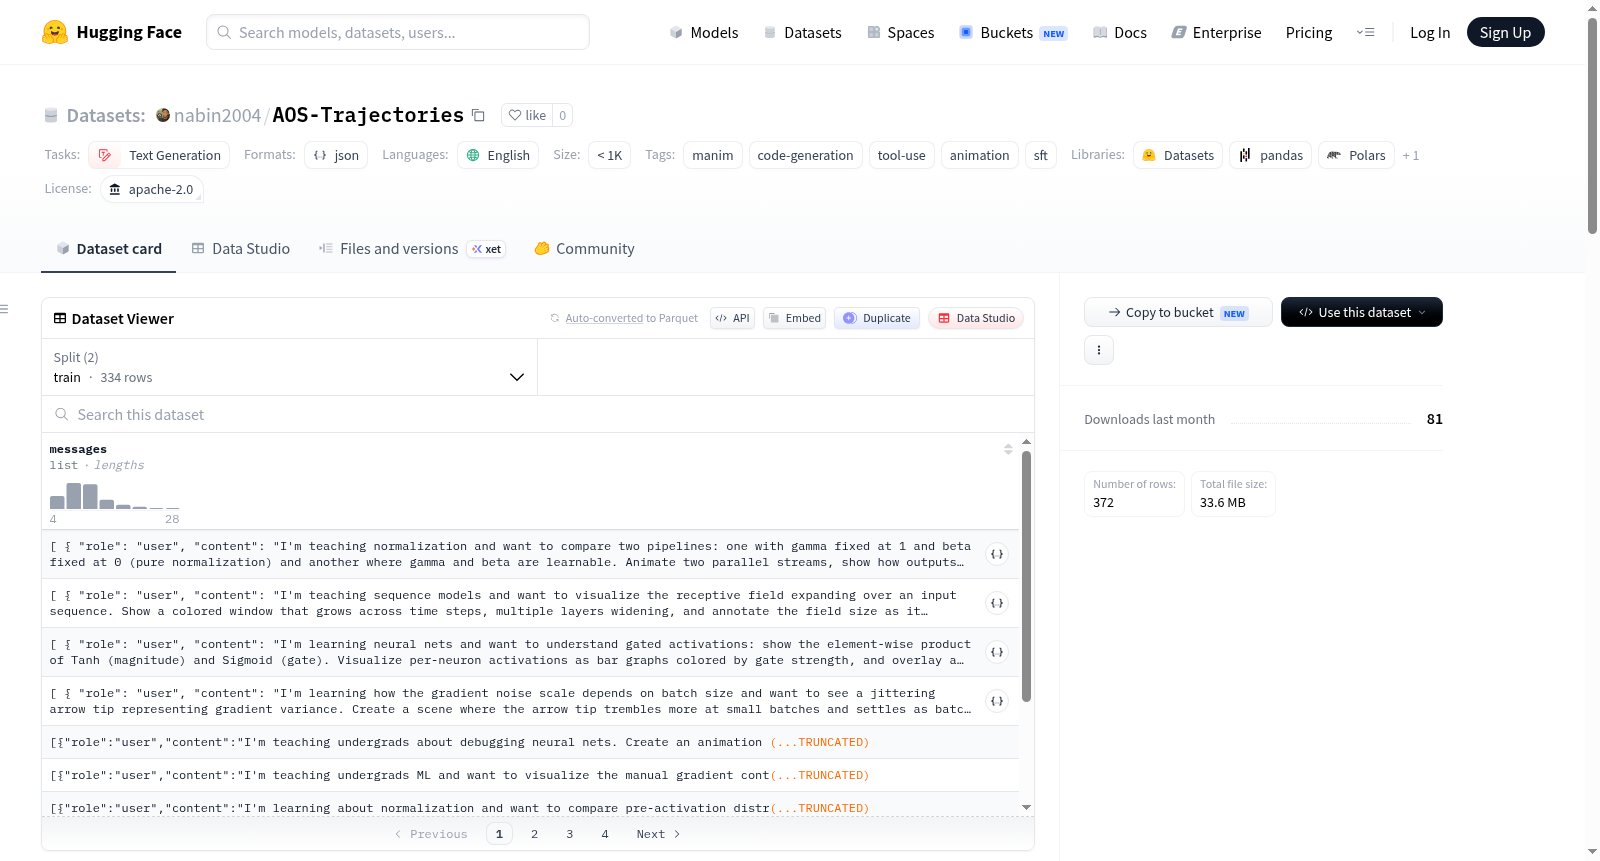Image resolution: width=1600 pixels, height=861 pixels.
Task: Open the Models navigation item
Action: pyautogui.click(x=704, y=32)
